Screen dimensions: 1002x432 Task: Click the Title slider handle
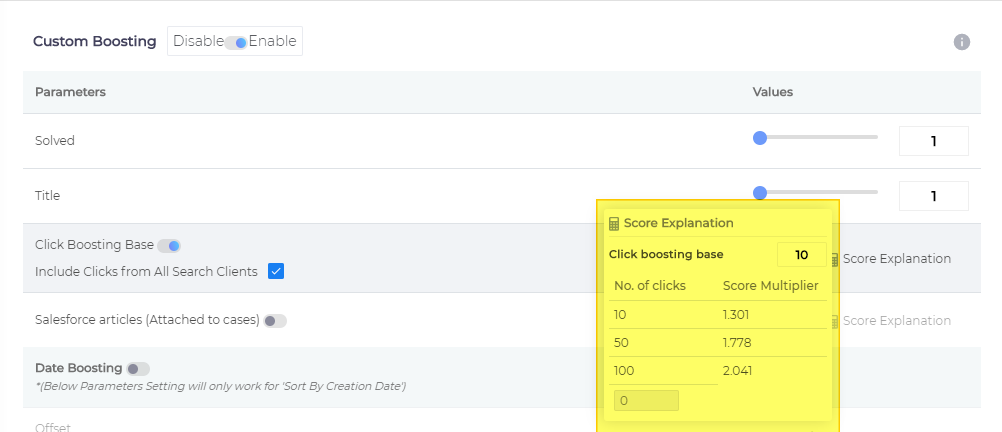760,192
